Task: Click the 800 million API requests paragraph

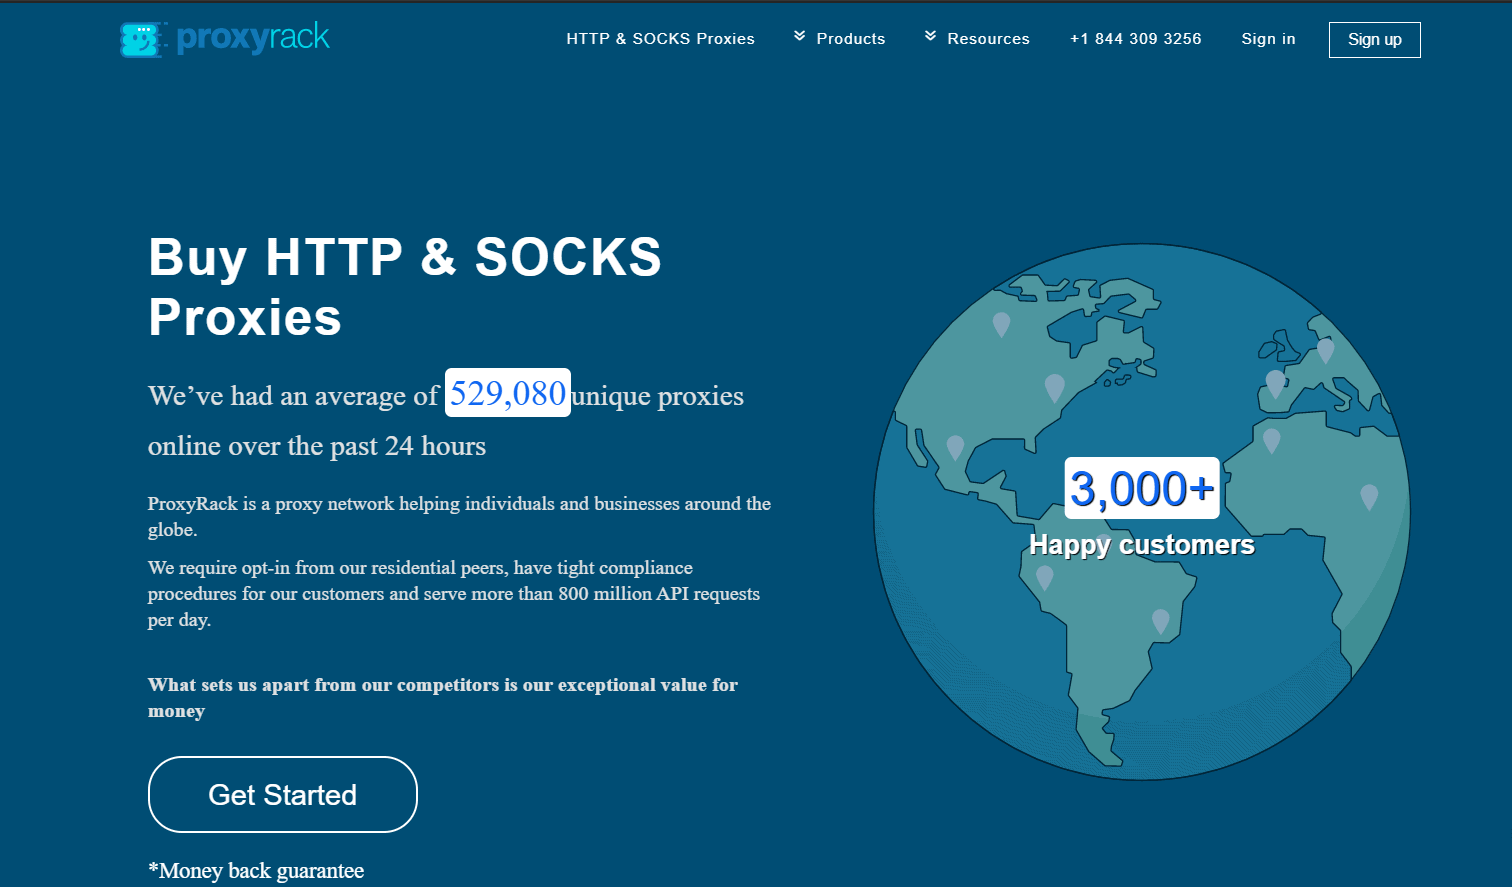Action: click(454, 594)
